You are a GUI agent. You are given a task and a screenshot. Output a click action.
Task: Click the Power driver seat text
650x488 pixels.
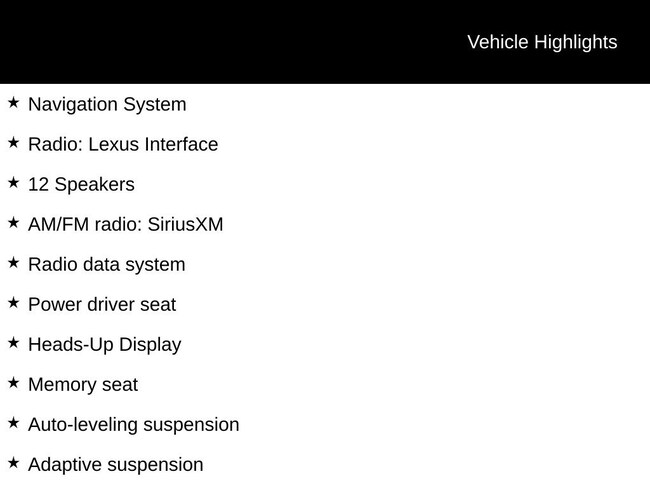point(102,304)
